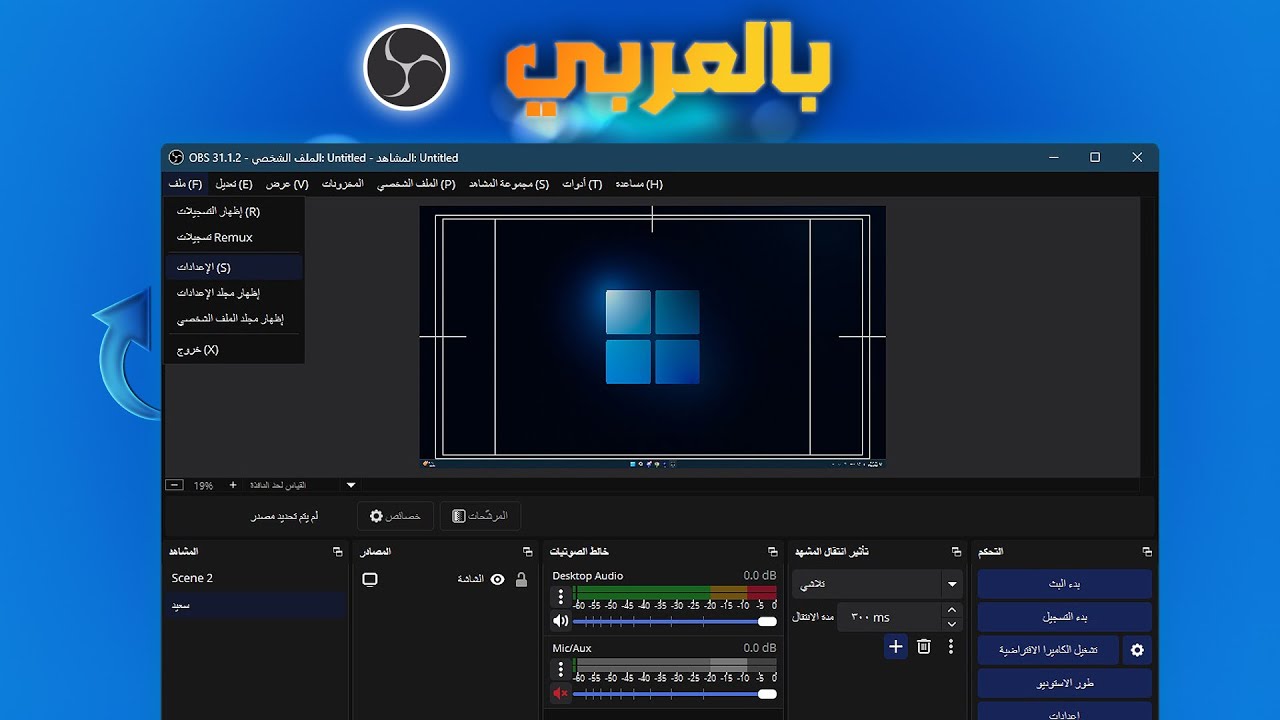Click the OBS logo in title bar
Viewport: 1280px width, 720px height.
pos(176,158)
